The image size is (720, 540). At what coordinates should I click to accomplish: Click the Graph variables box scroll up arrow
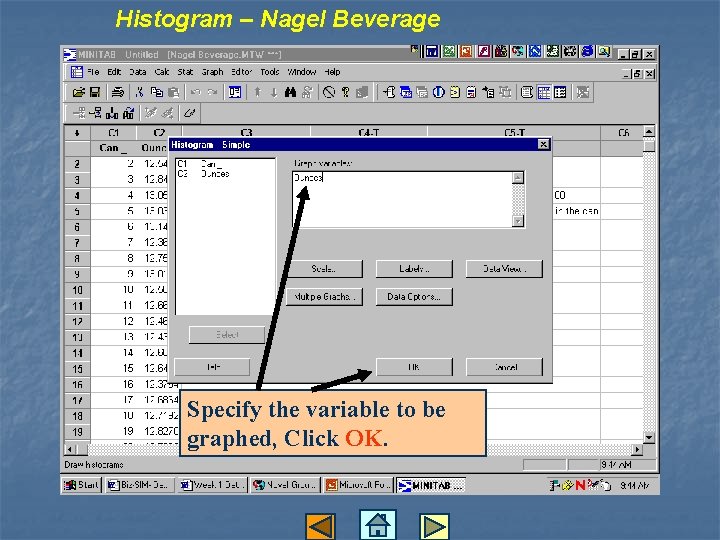(x=518, y=178)
